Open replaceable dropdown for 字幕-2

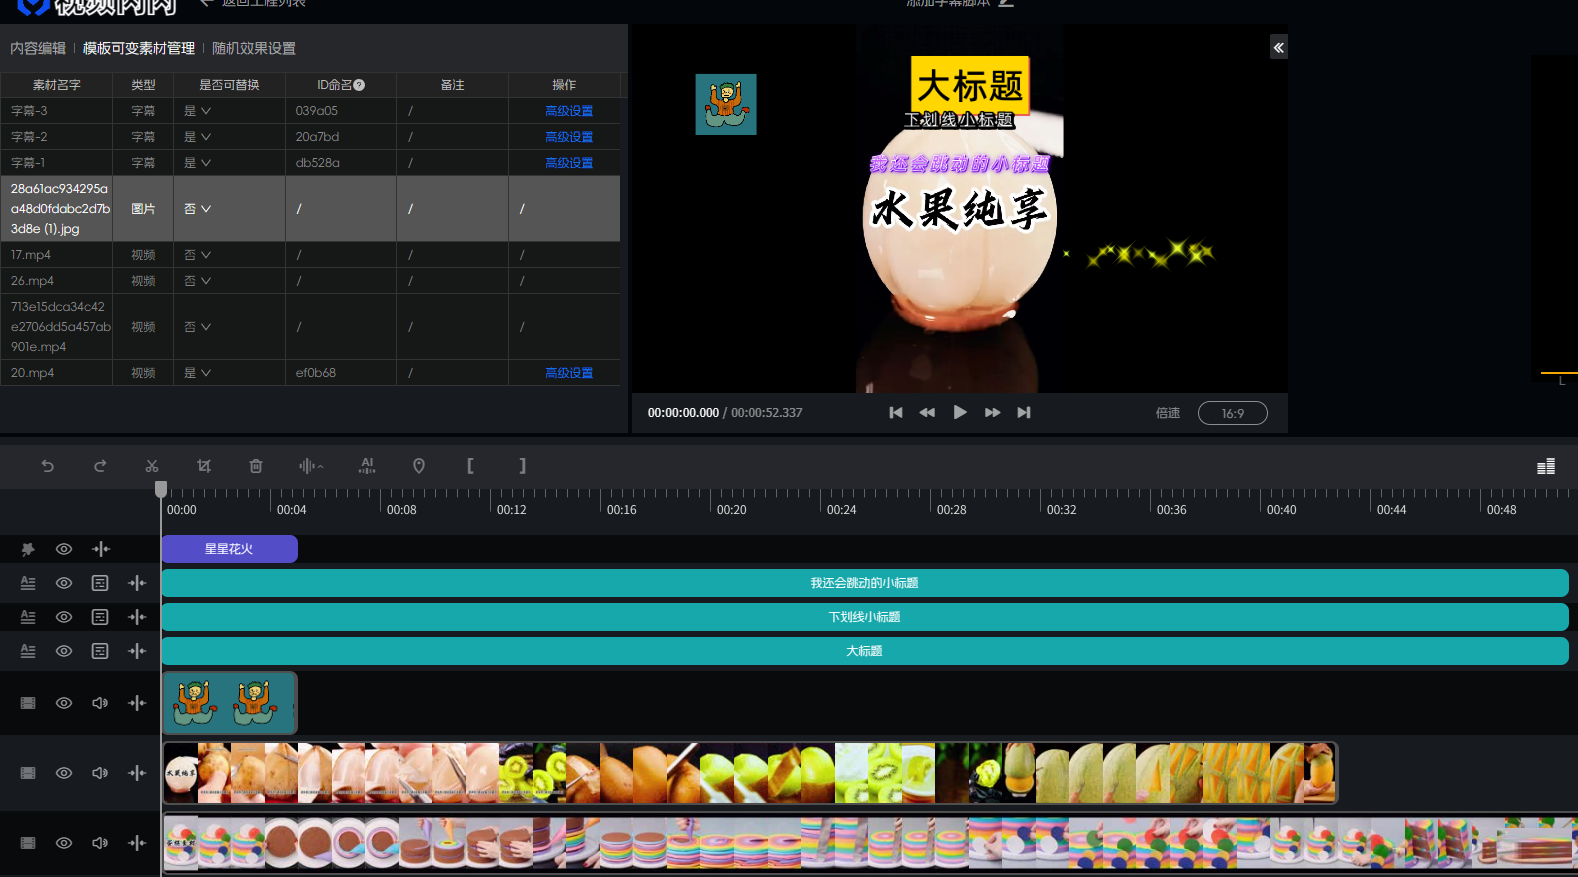(198, 137)
